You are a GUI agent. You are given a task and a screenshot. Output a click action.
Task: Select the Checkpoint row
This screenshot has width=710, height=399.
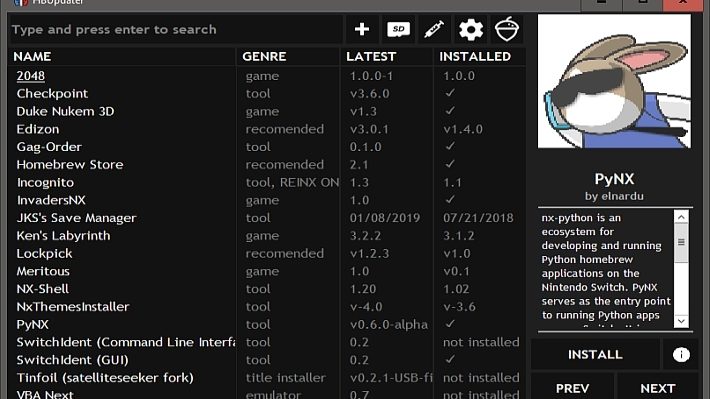click(267, 93)
